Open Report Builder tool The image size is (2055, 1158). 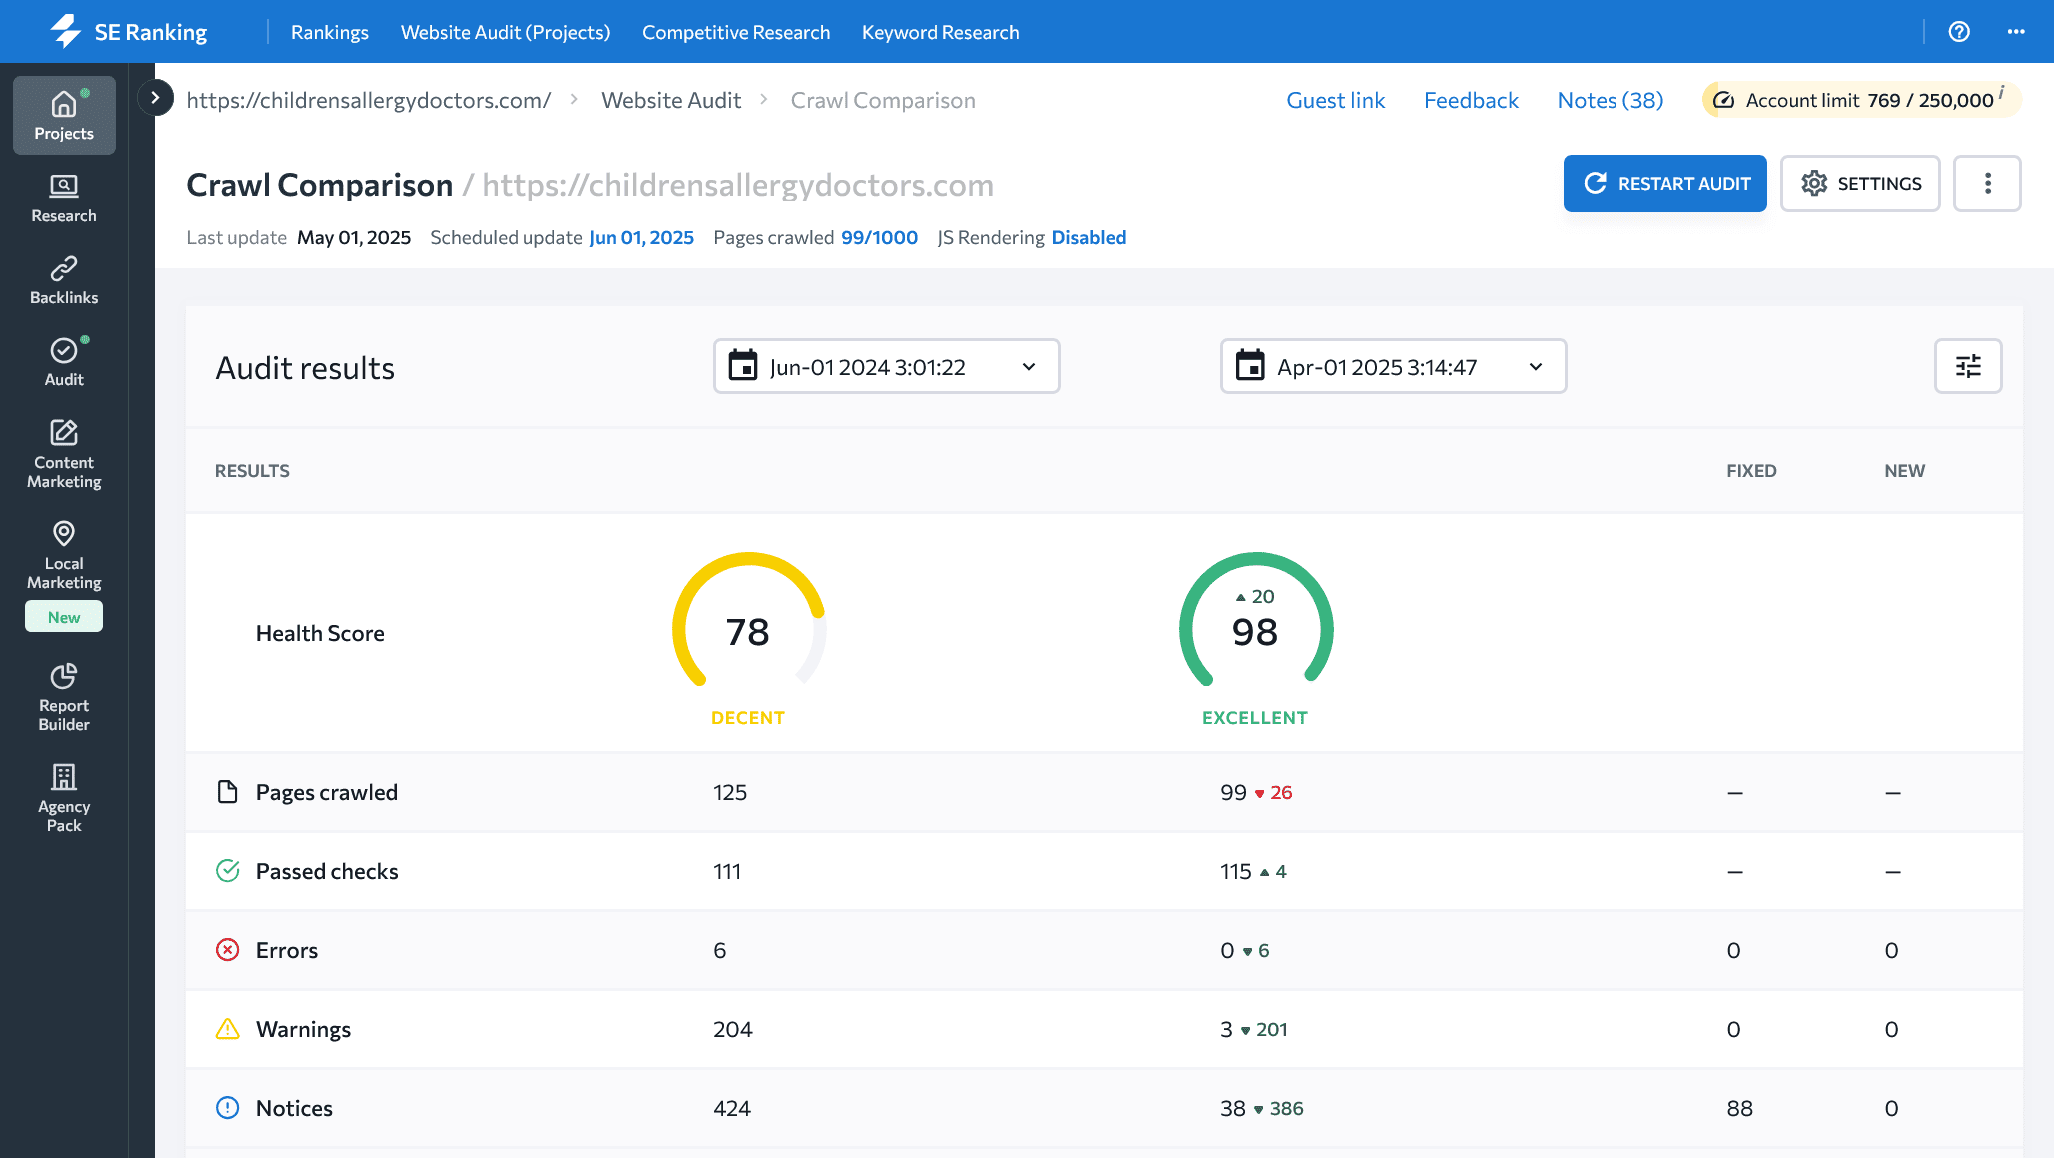click(64, 697)
